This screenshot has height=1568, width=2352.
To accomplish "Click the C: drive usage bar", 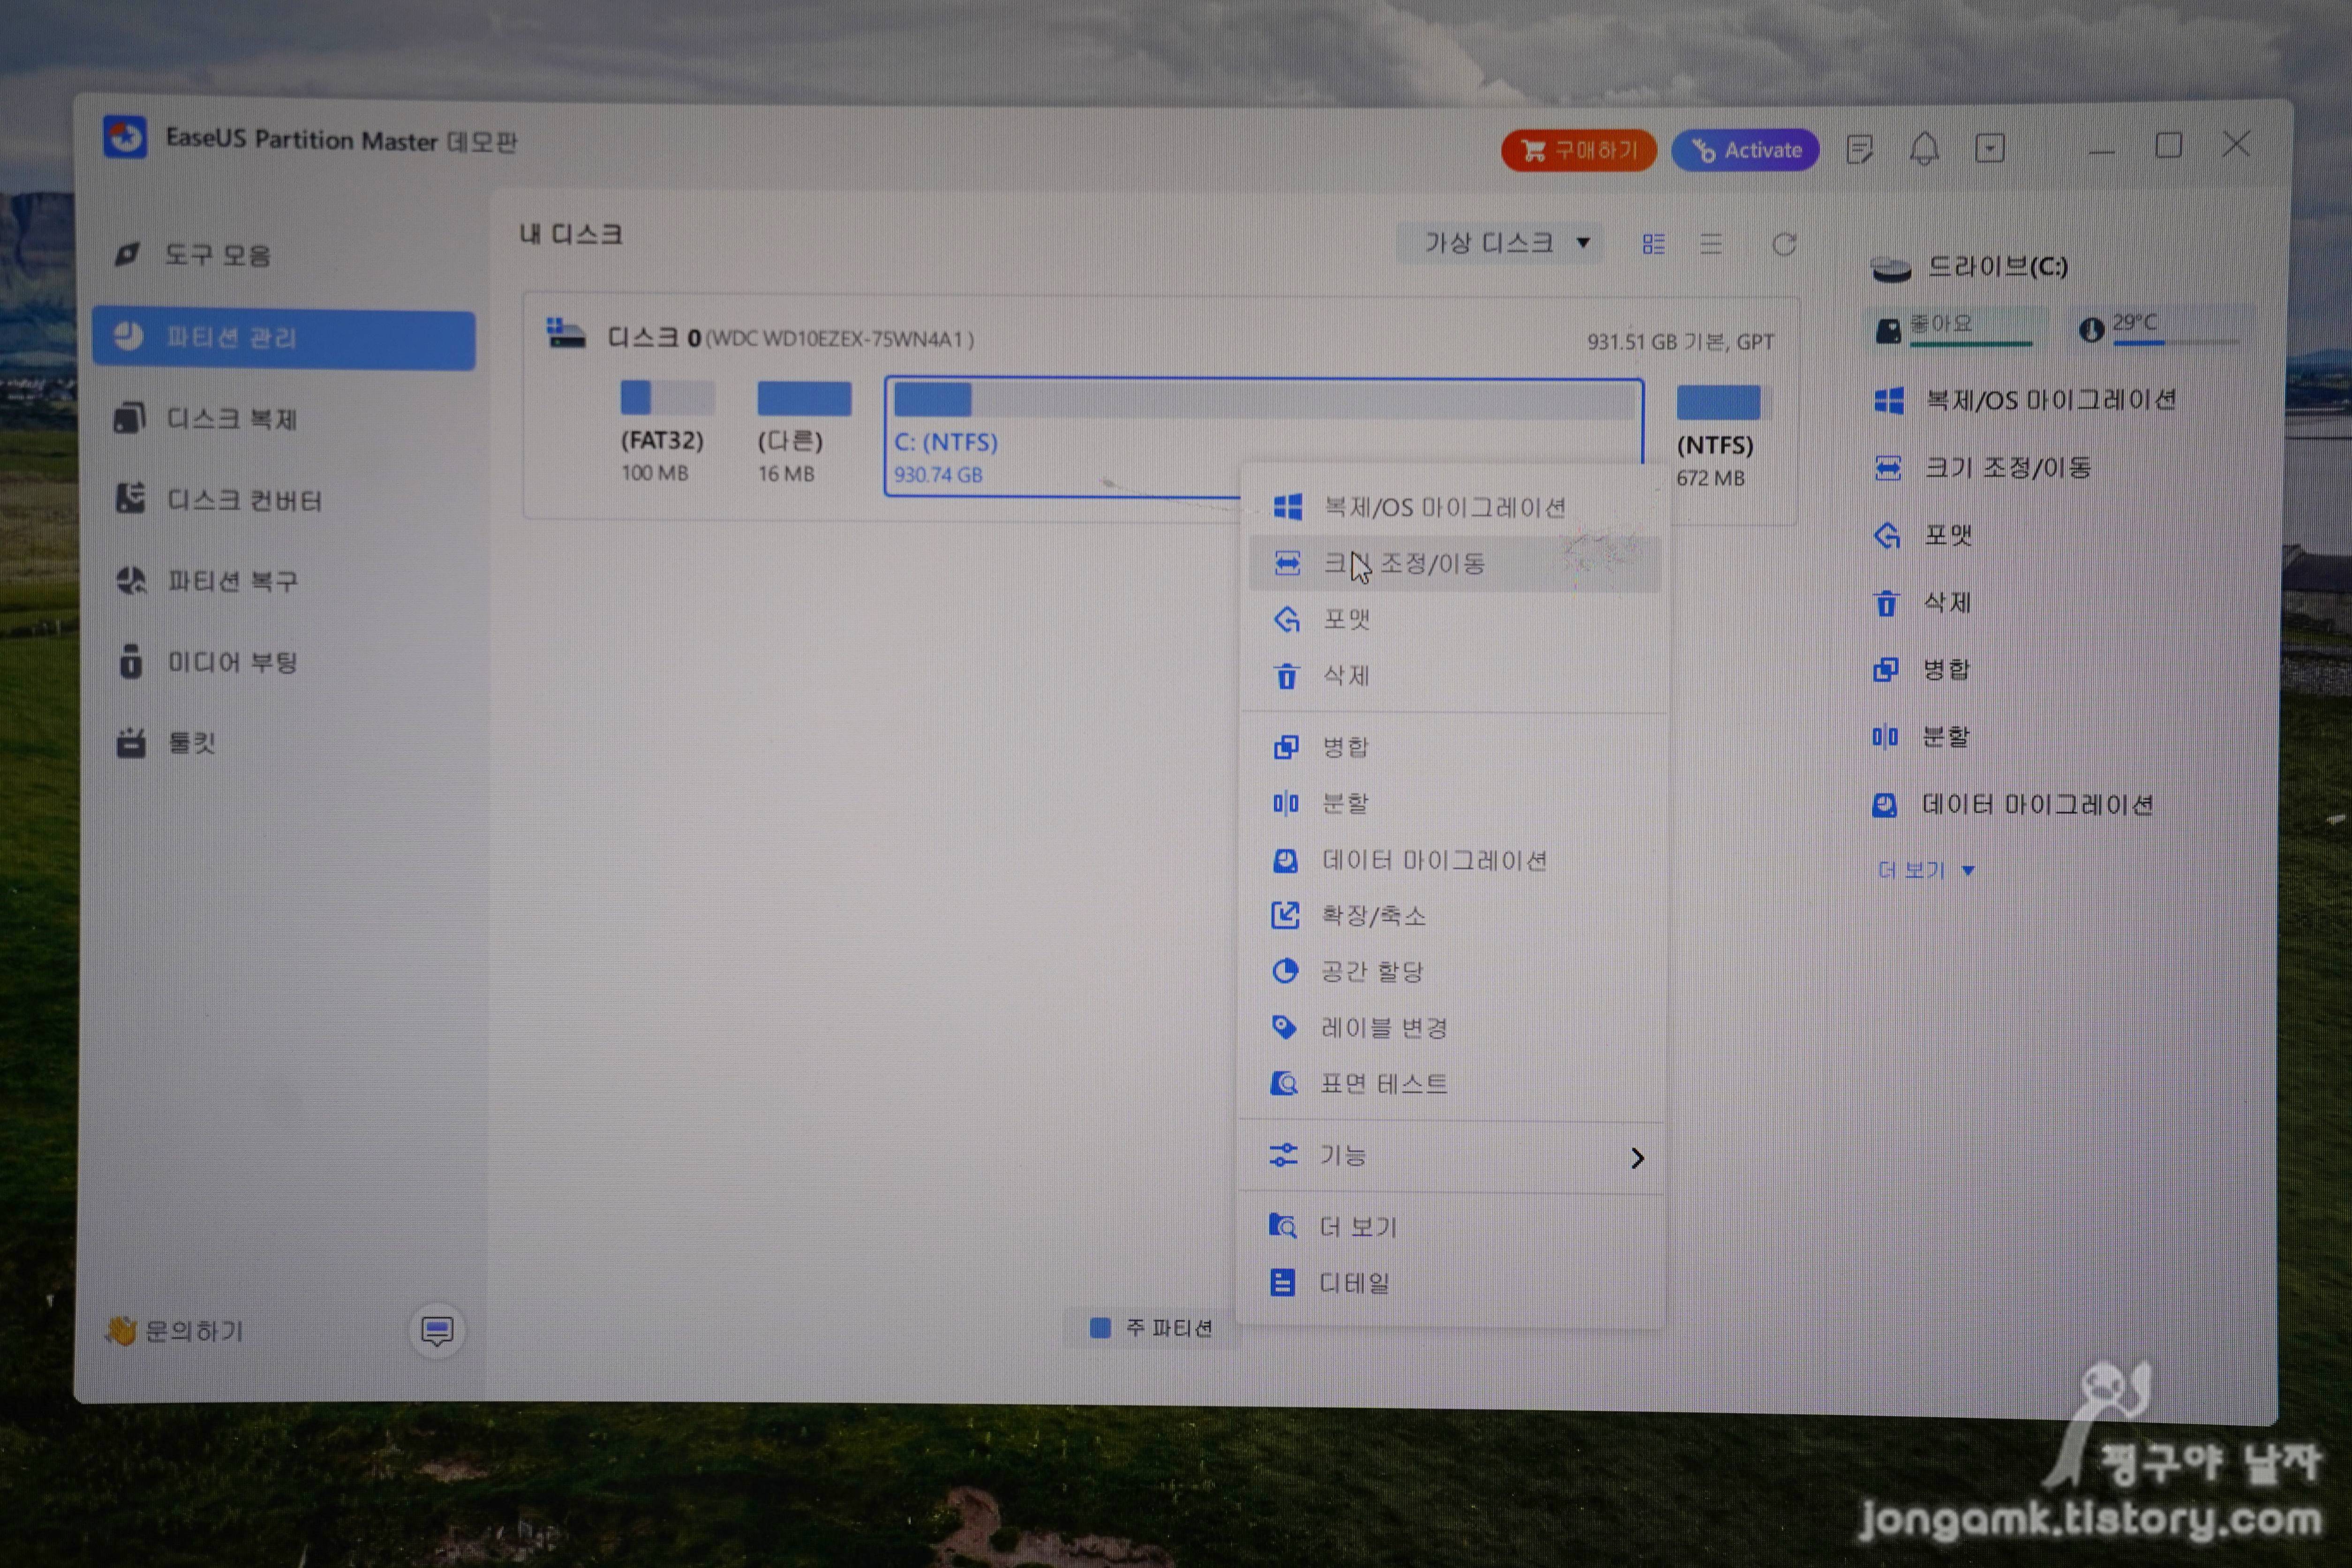I will (x=1263, y=400).
